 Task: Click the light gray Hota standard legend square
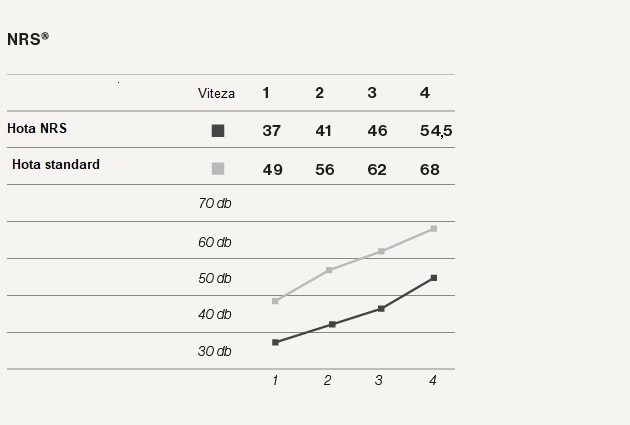[218, 169]
